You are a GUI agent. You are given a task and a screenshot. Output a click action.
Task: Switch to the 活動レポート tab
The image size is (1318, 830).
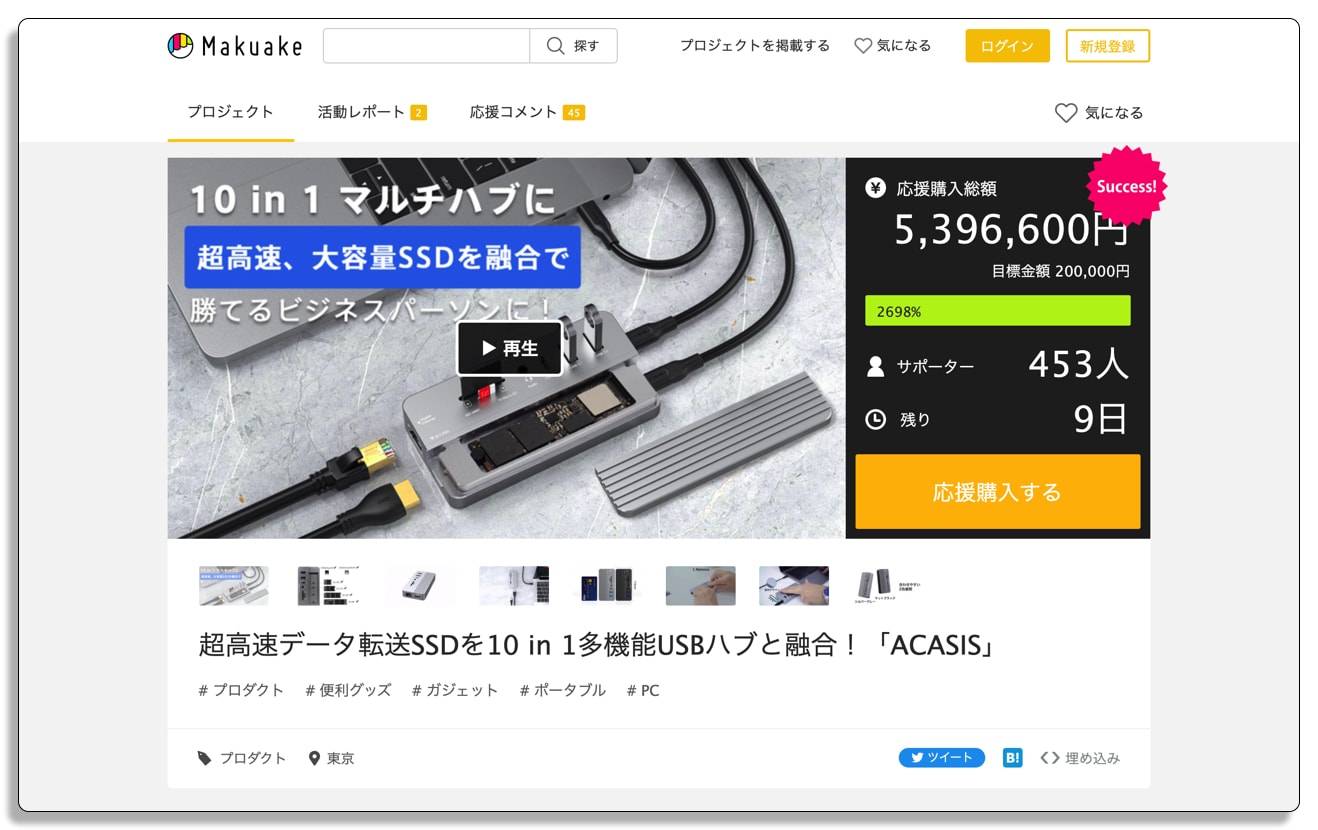[x=372, y=112]
